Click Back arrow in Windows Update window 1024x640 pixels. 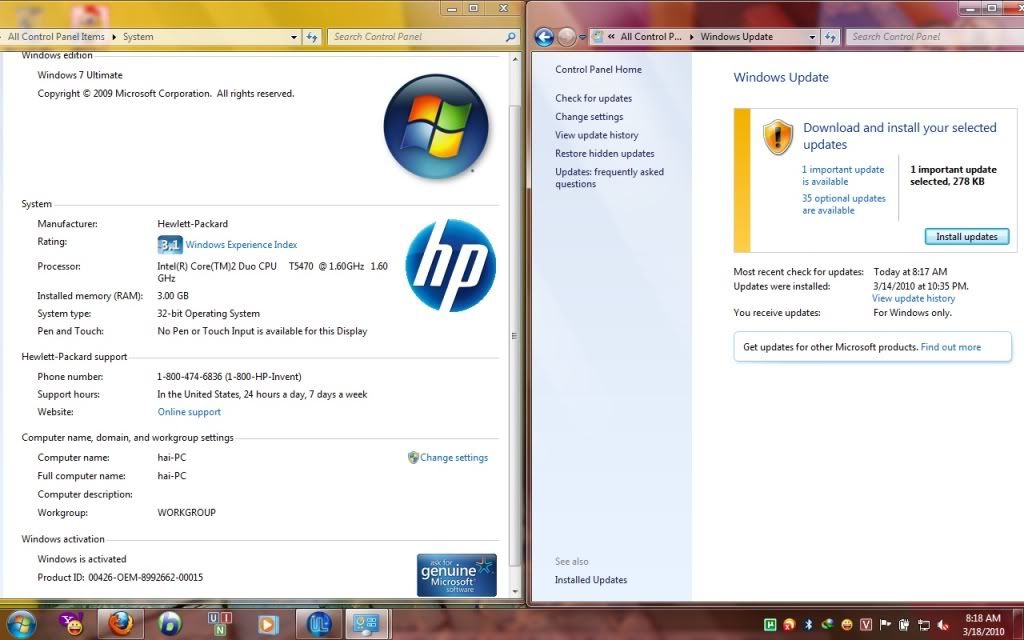click(544, 37)
